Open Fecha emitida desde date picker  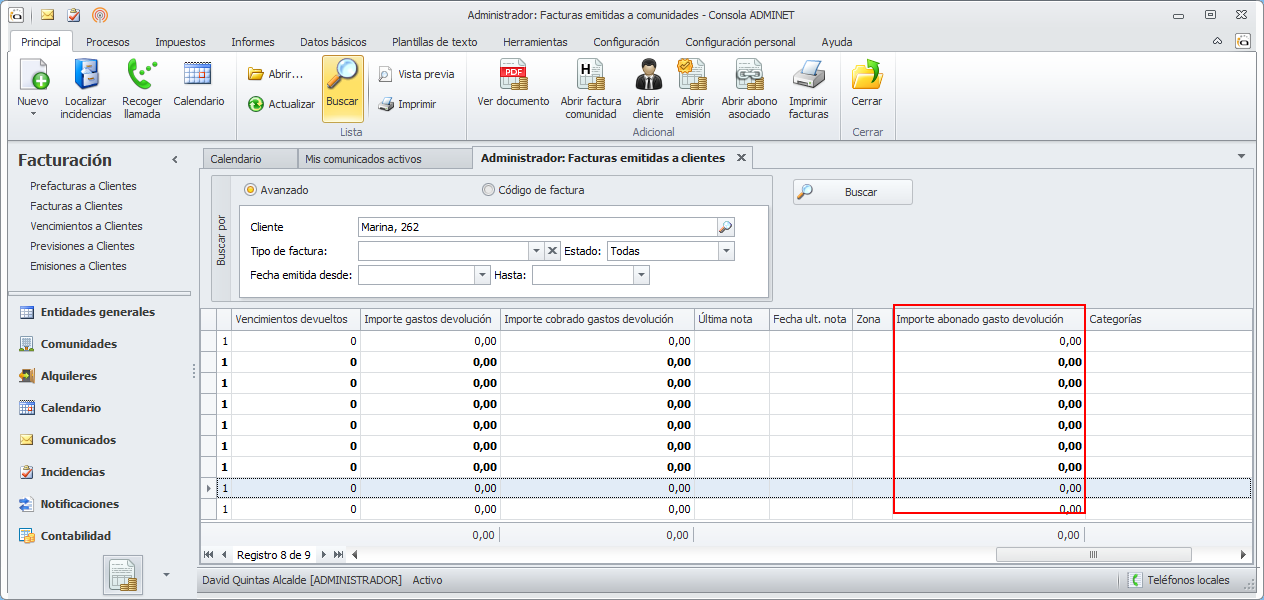click(482, 275)
